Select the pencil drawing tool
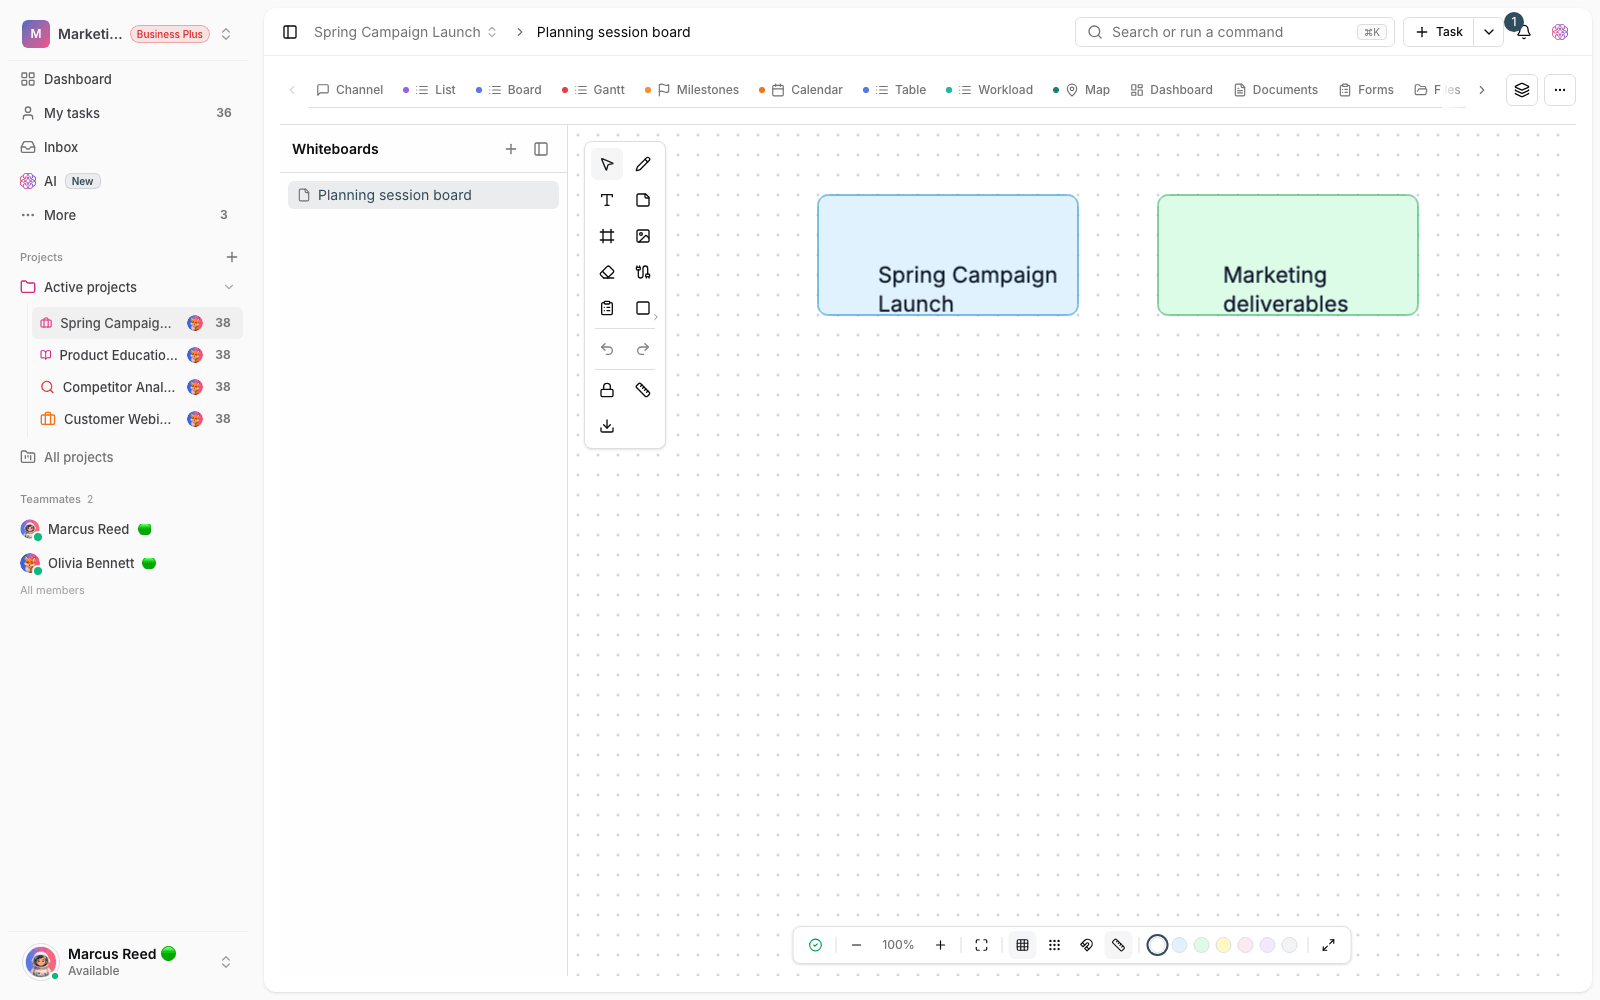Viewport: 1600px width, 1000px height. pos(643,164)
